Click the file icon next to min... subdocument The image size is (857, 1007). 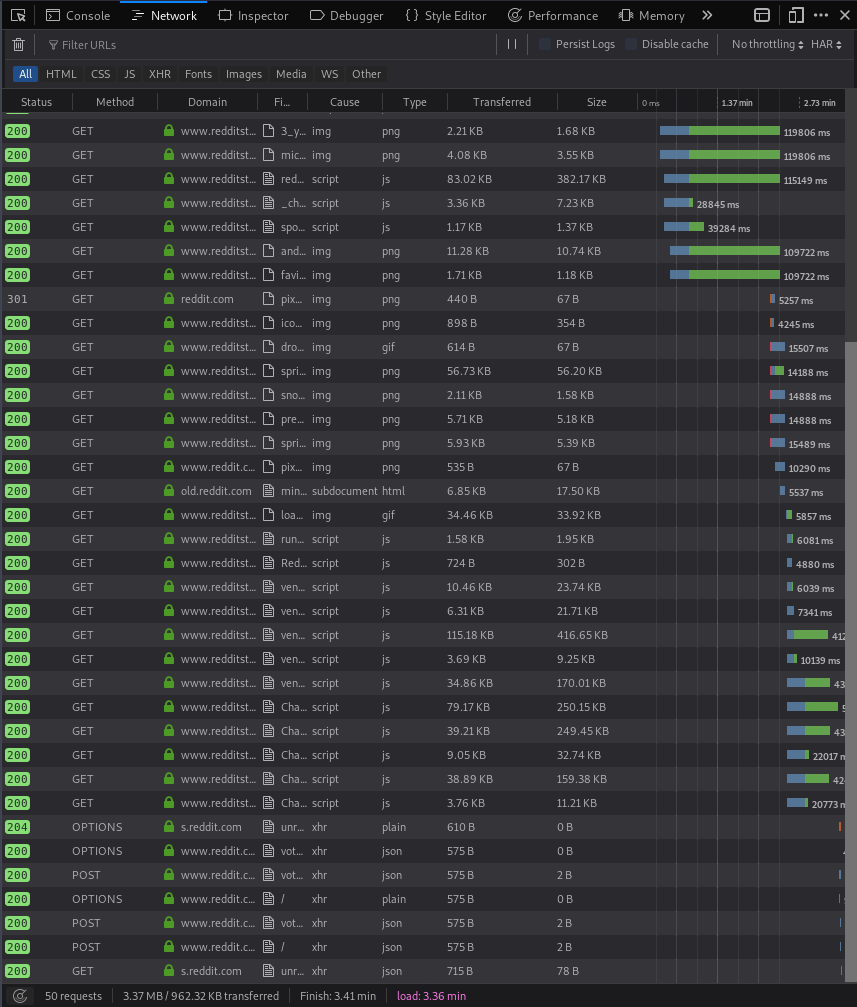click(x=269, y=491)
